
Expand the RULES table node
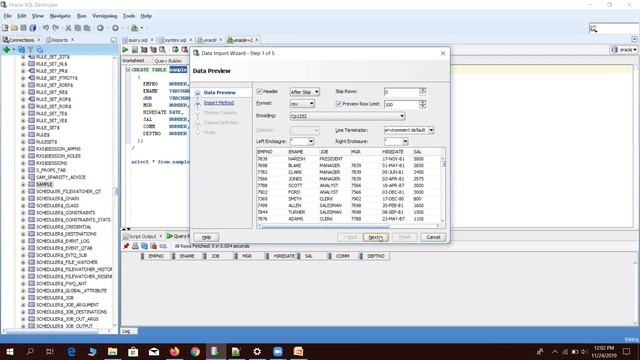[23, 135]
